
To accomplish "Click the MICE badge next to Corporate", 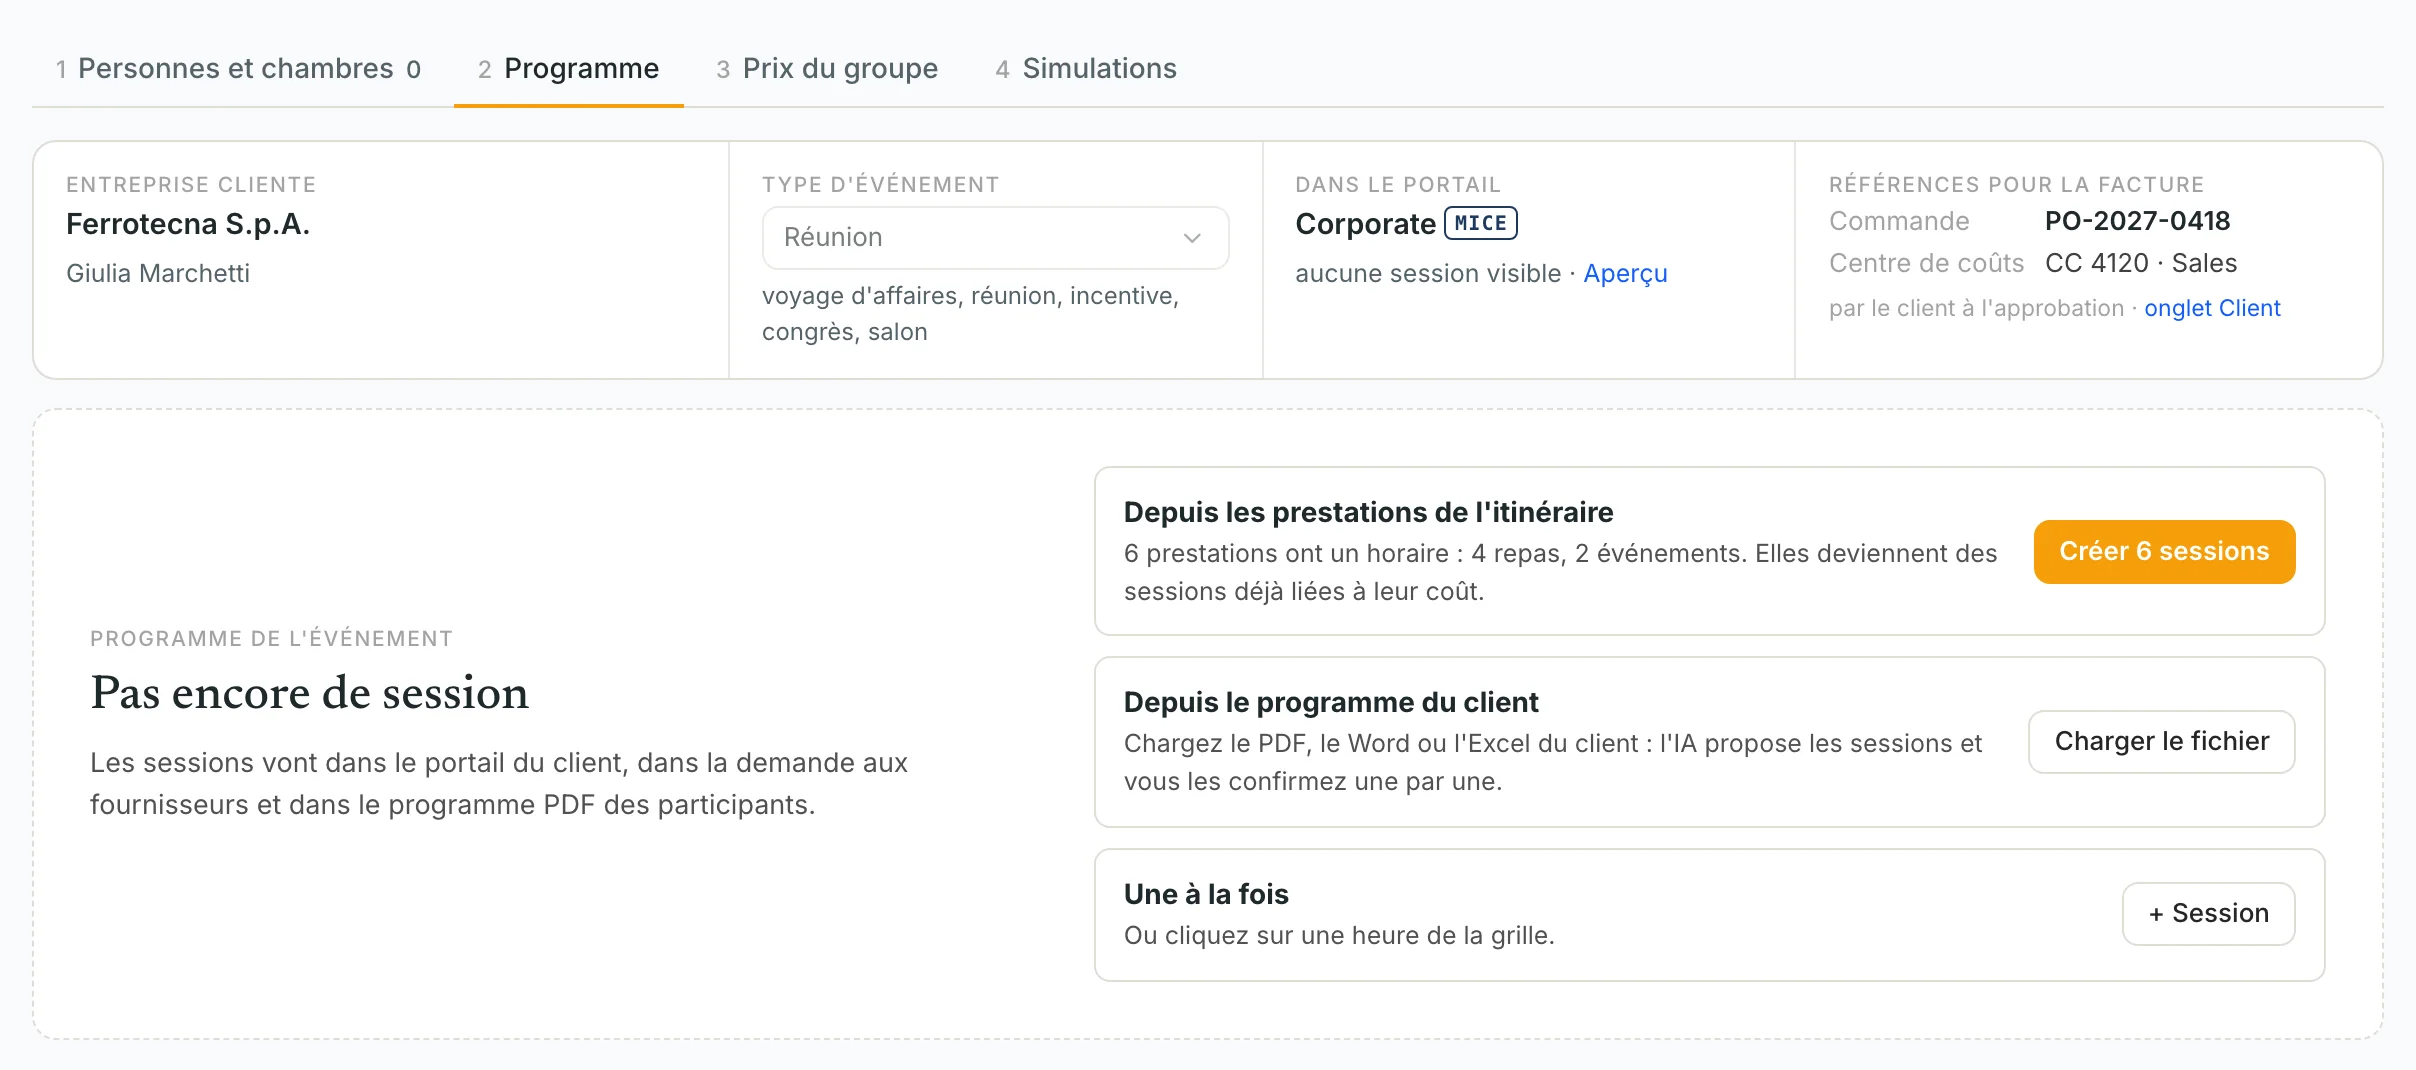I will pos(1481,223).
